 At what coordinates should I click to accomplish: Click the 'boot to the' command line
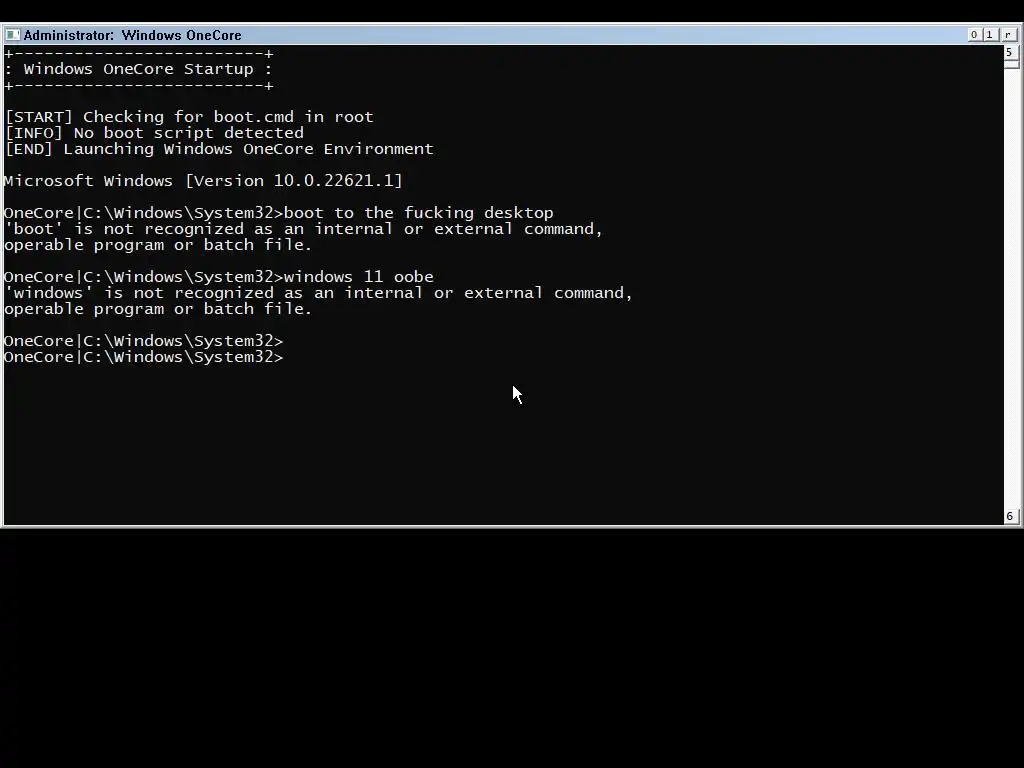279,213
